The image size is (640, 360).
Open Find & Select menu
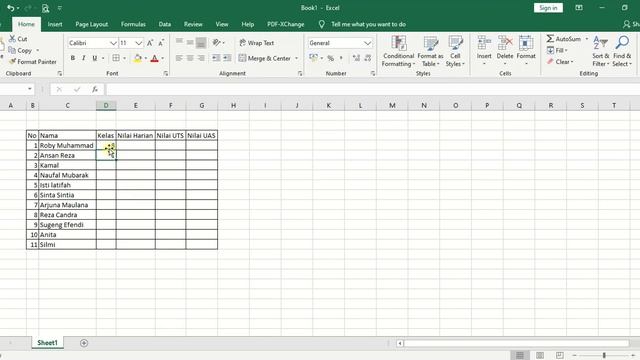(622, 51)
